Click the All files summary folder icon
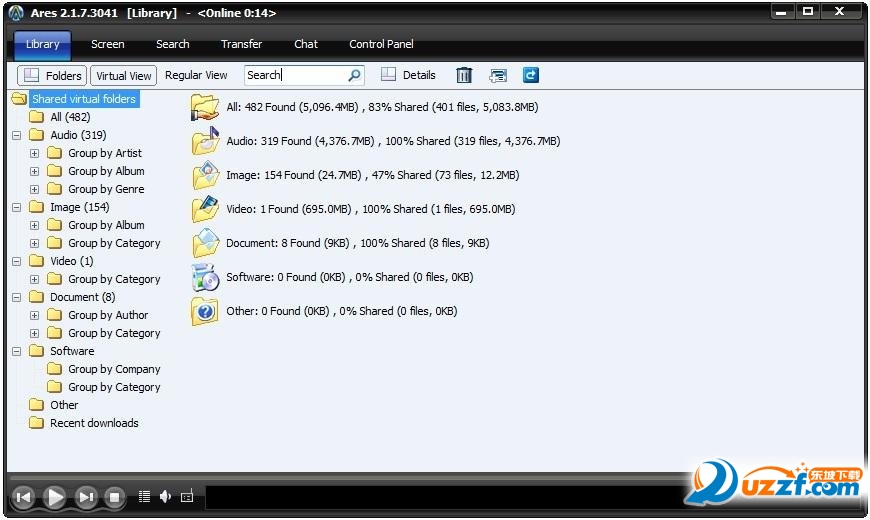Screen dimensions: 870x520 205,107
